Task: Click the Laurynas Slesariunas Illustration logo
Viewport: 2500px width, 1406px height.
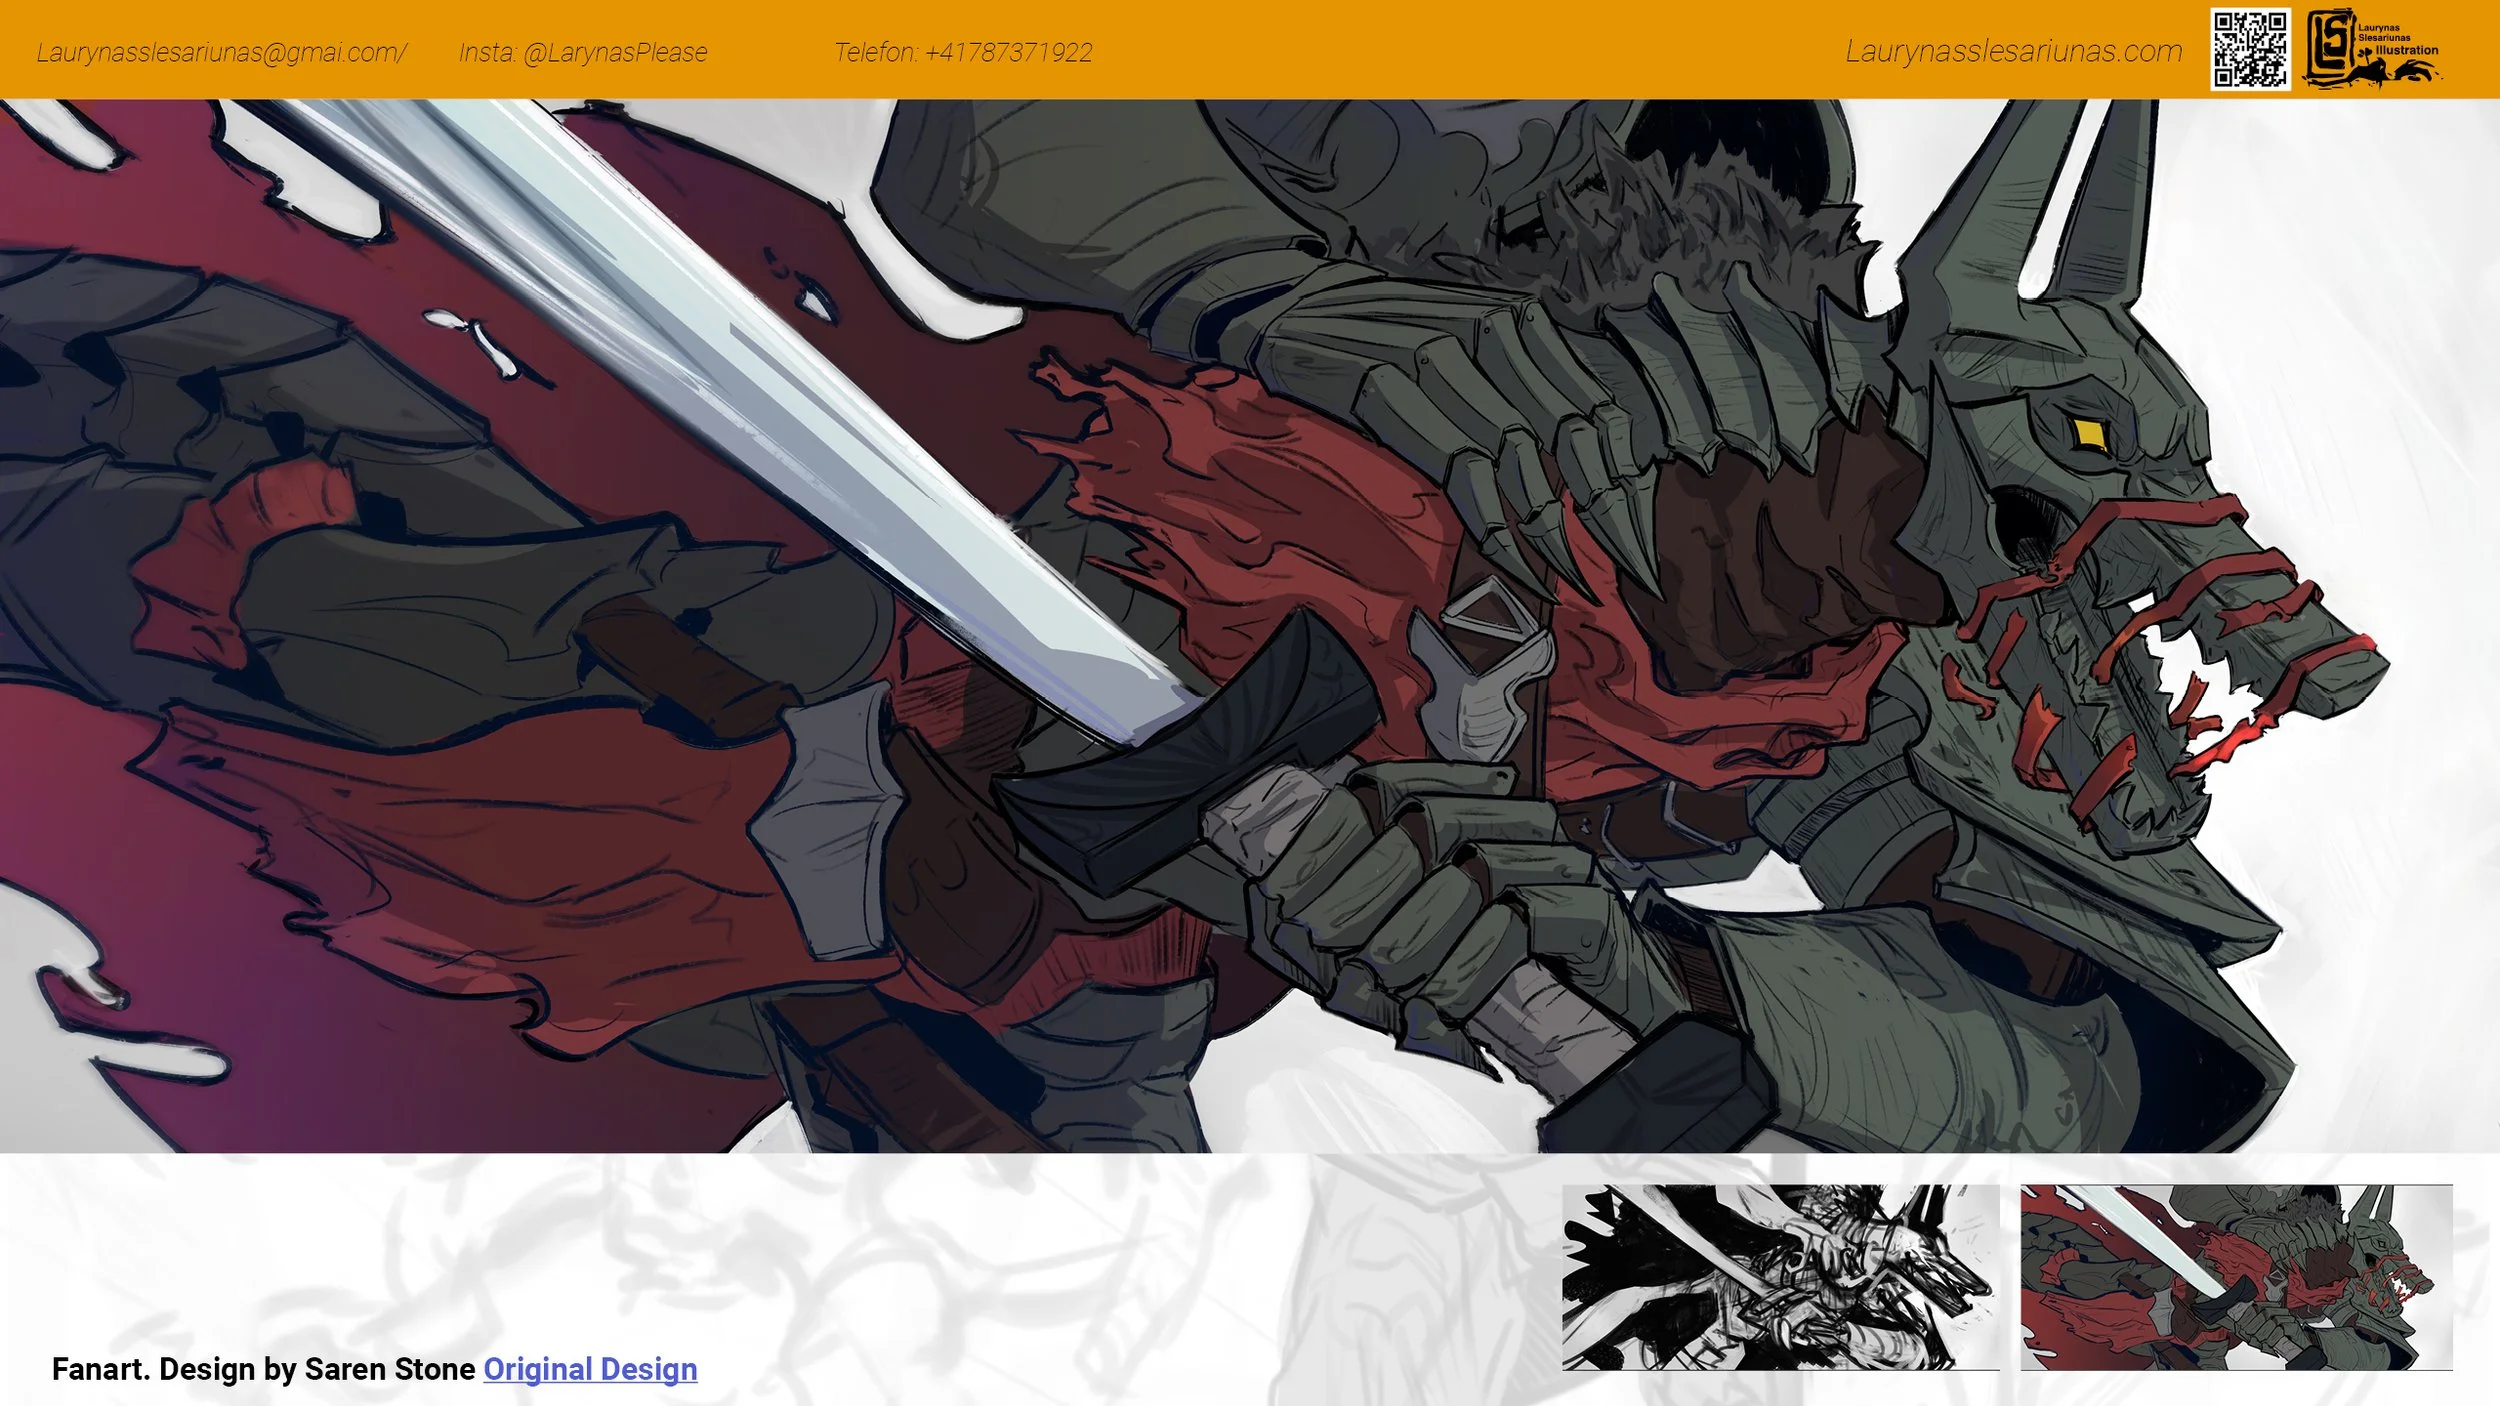Action: point(2372,50)
